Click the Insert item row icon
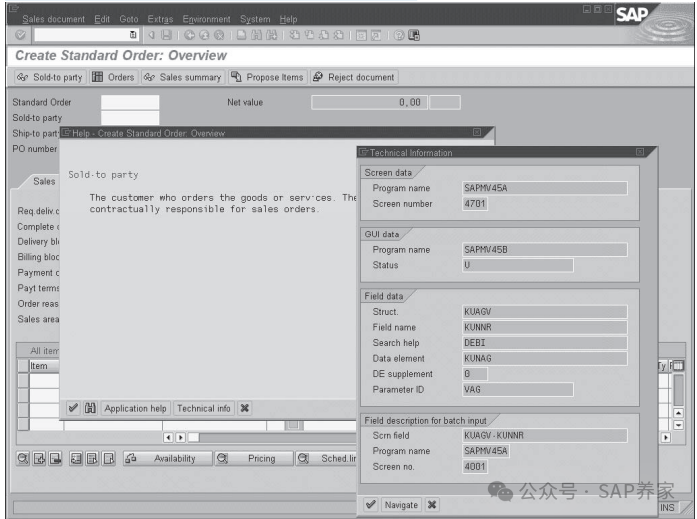The height and width of the screenshot is (519, 697). pyautogui.click(x=39, y=458)
